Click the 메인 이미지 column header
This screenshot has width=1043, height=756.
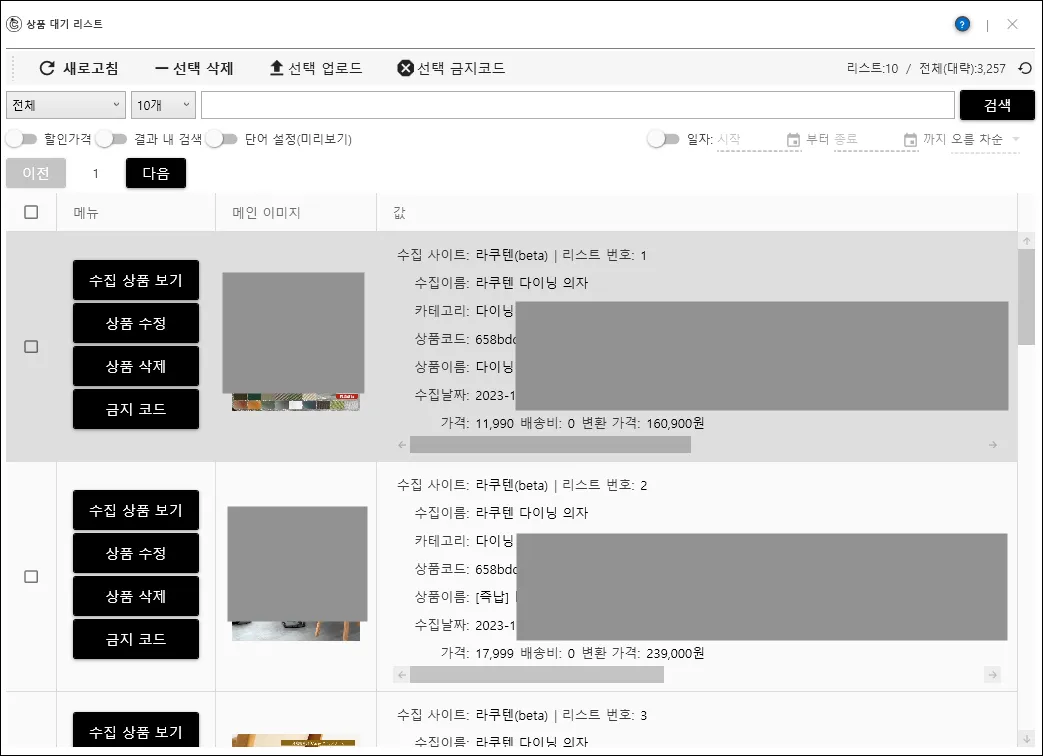(x=266, y=213)
